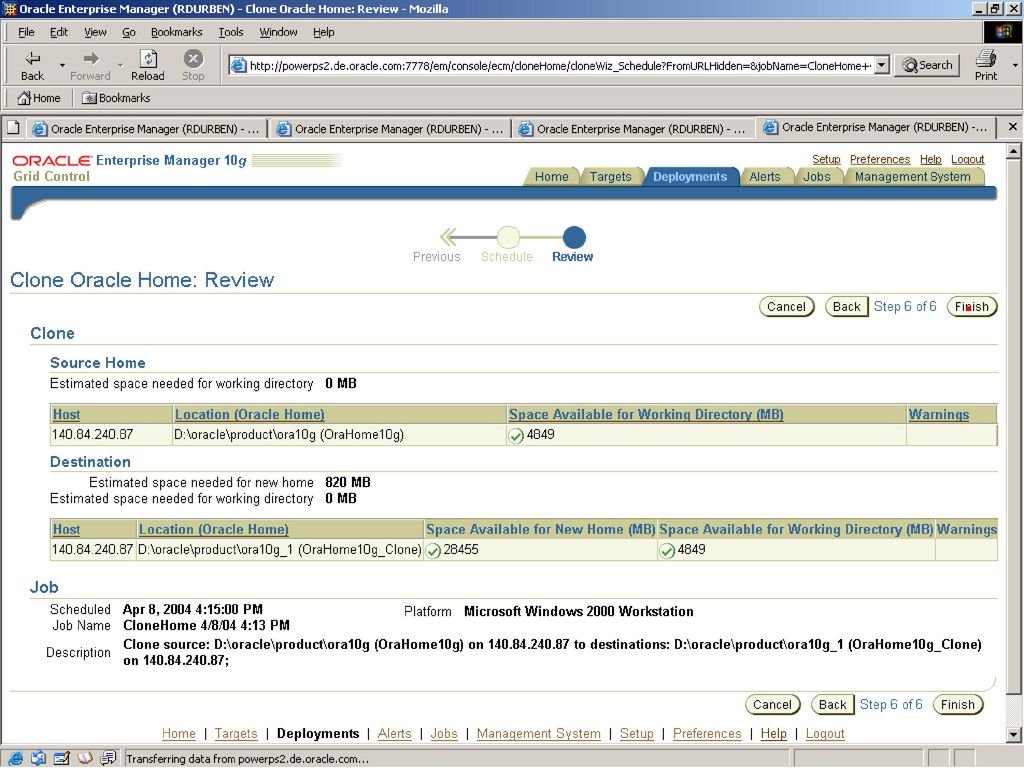Open the Bookmarks folder in the personal toolbar

tap(116, 98)
